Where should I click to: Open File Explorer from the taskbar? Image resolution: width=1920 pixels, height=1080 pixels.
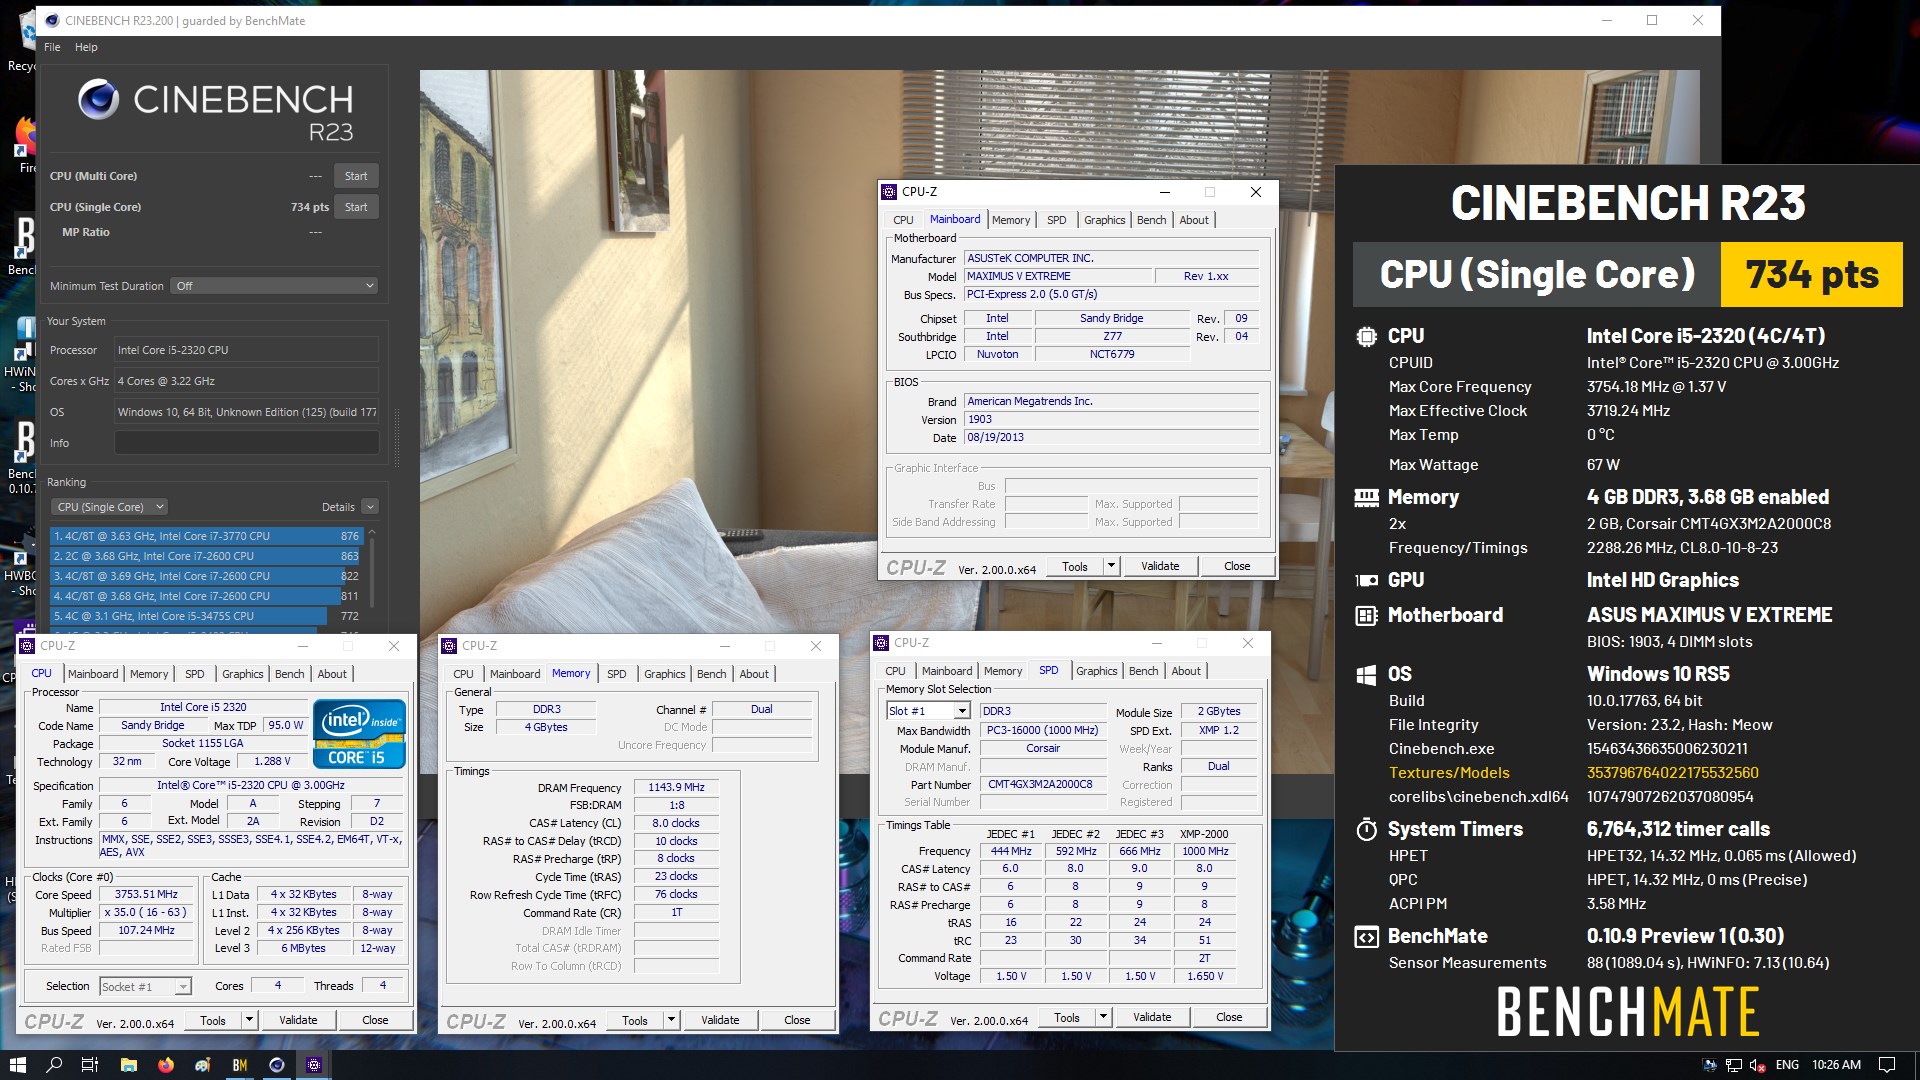point(128,1065)
